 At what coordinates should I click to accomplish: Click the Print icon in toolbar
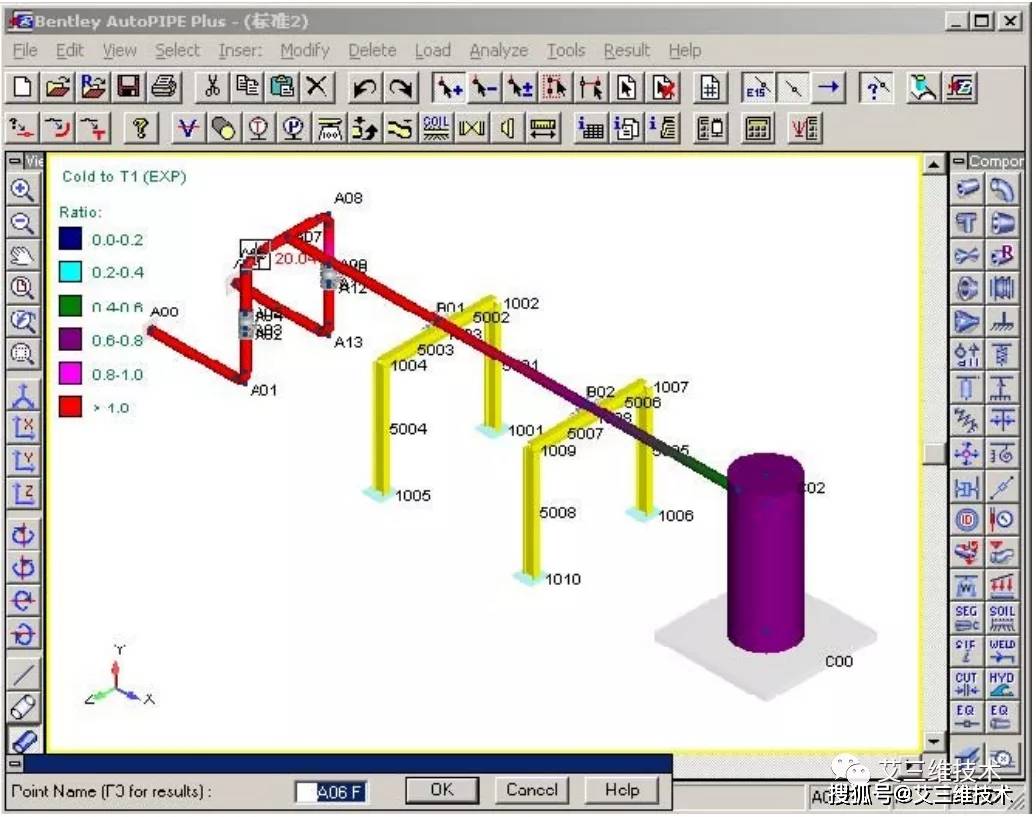(x=163, y=88)
